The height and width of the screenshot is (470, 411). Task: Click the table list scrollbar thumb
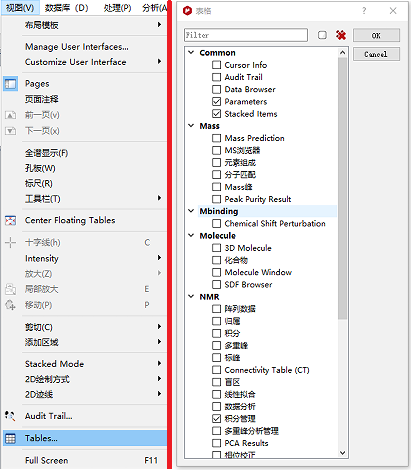click(342, 188)
